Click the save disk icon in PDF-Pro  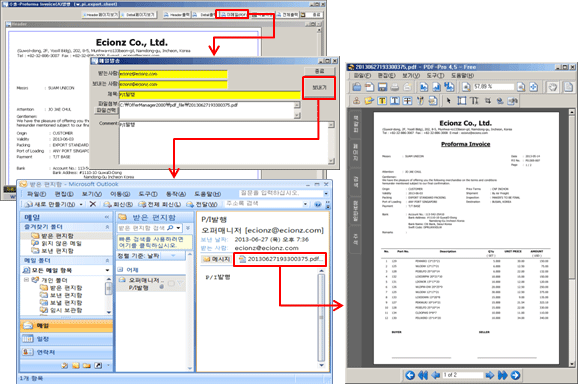point(382,87)
